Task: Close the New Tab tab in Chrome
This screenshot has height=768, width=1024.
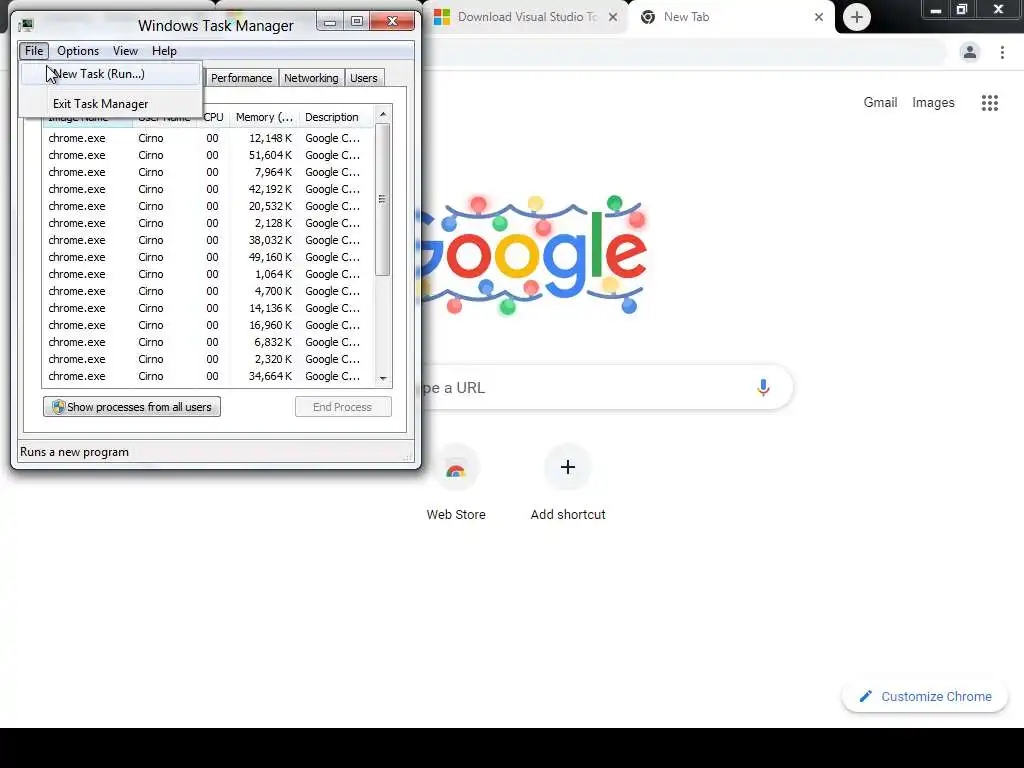Action: pos(819,17)
